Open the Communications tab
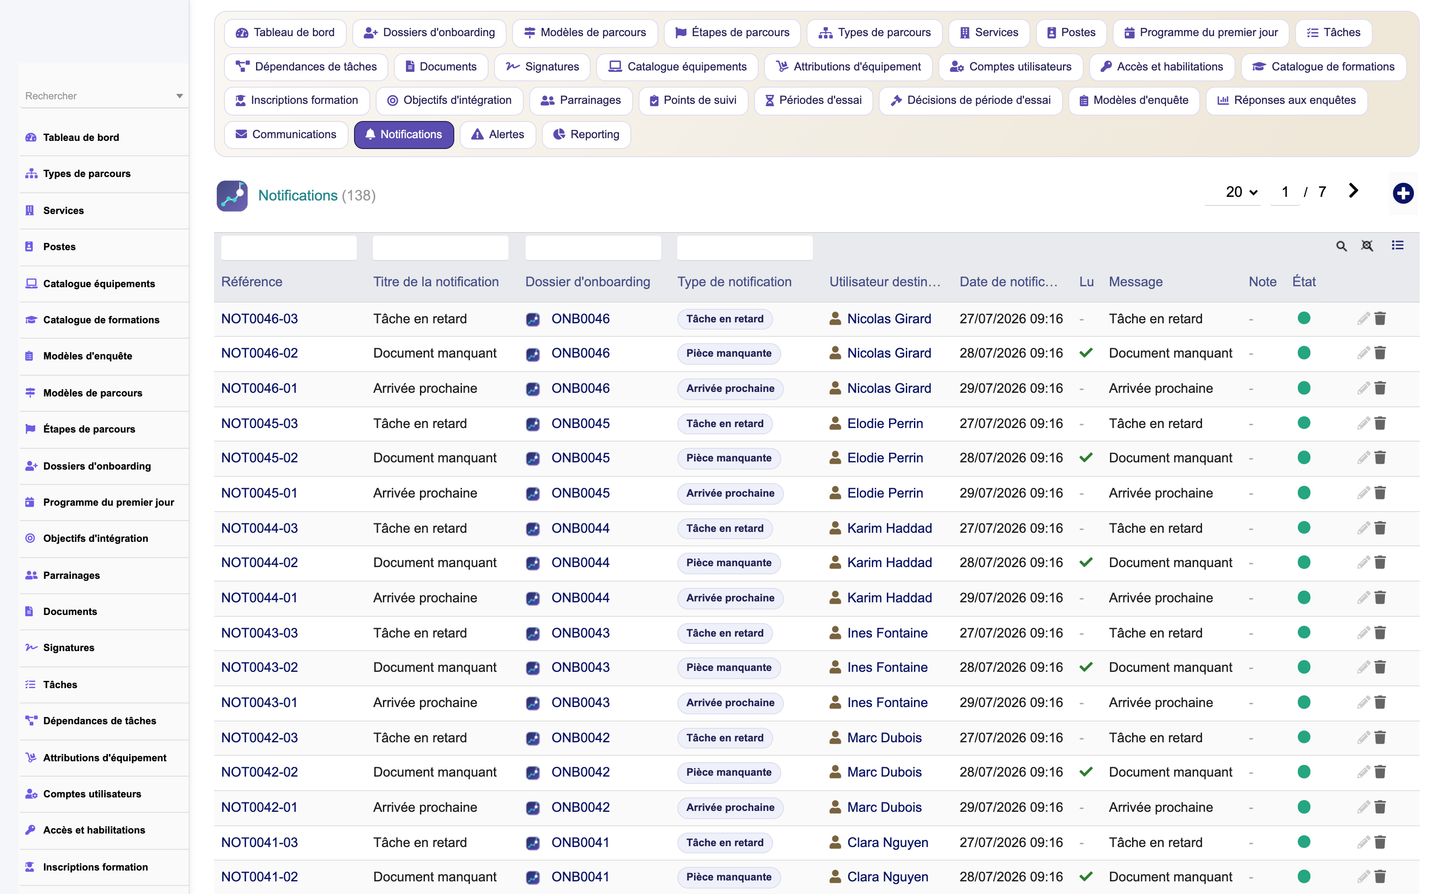 coord(286,135)
